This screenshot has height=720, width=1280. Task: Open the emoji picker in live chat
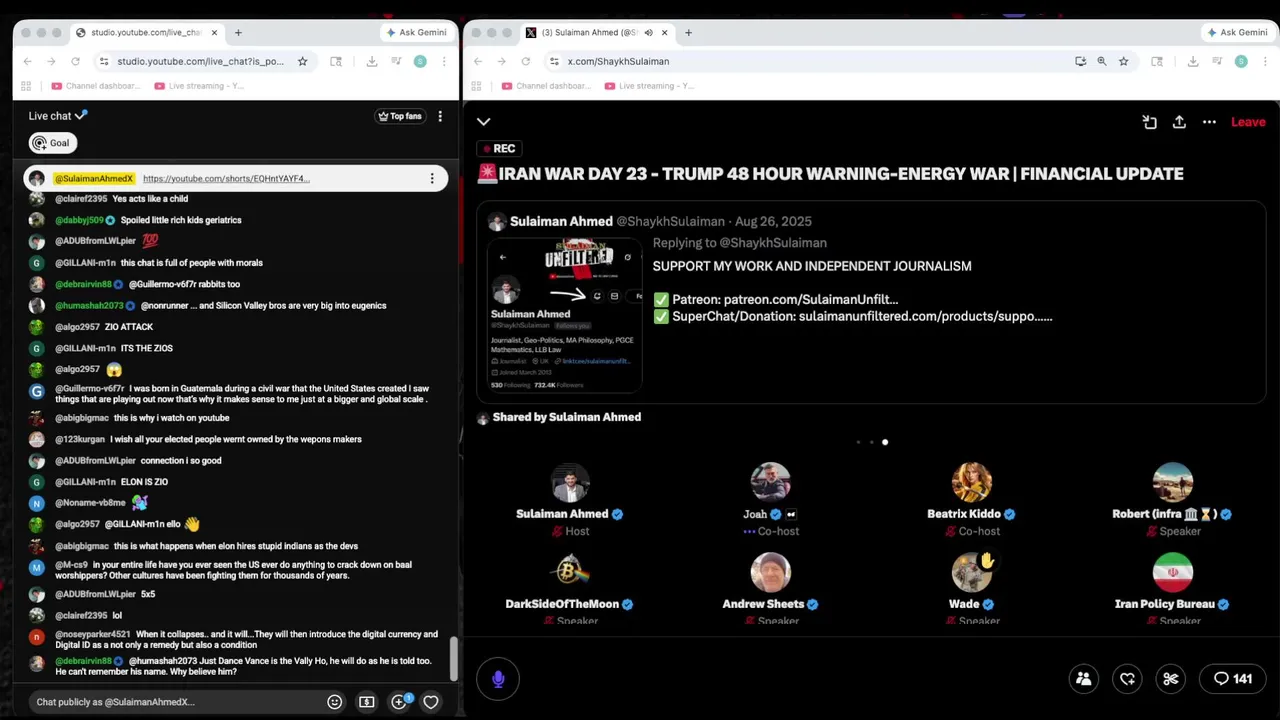[x=335, y=702]
